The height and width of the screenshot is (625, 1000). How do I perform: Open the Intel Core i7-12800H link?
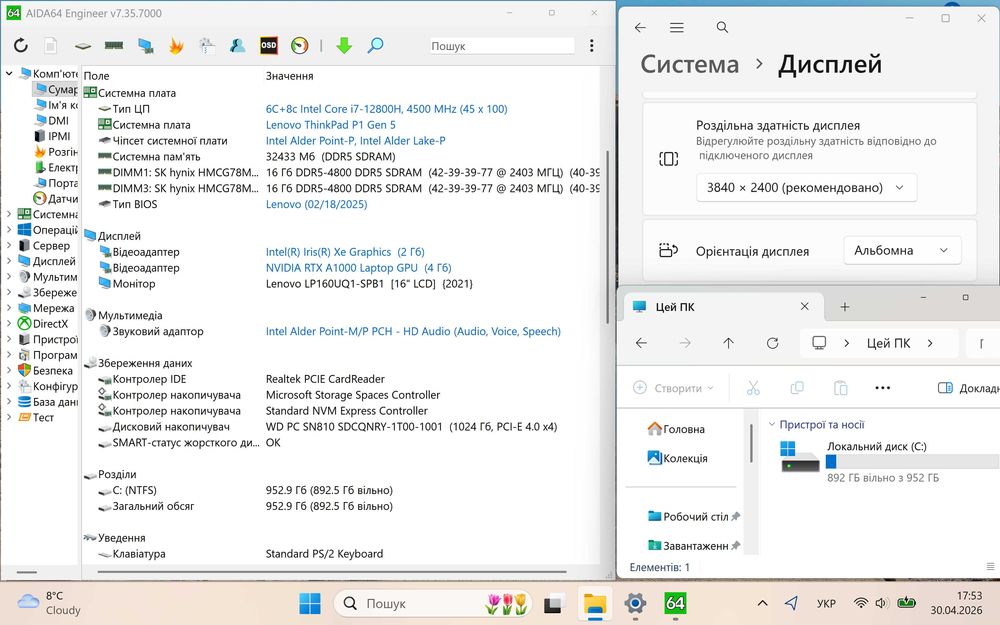[x=386, y=109]
